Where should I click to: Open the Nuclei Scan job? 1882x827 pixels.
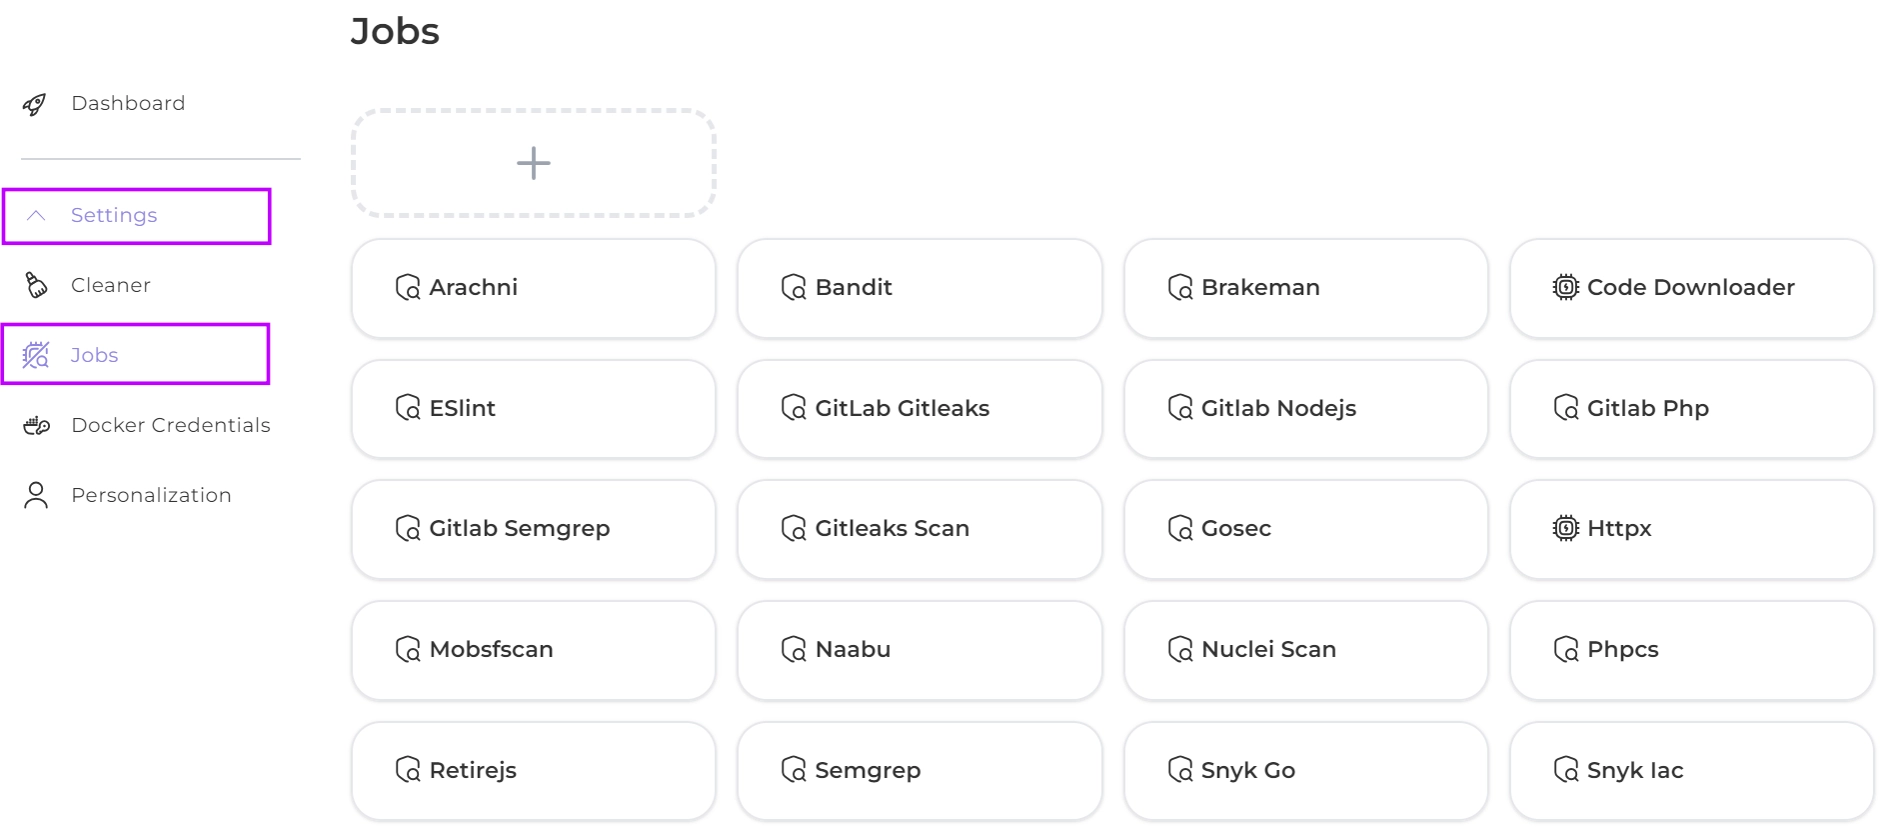1305,650
